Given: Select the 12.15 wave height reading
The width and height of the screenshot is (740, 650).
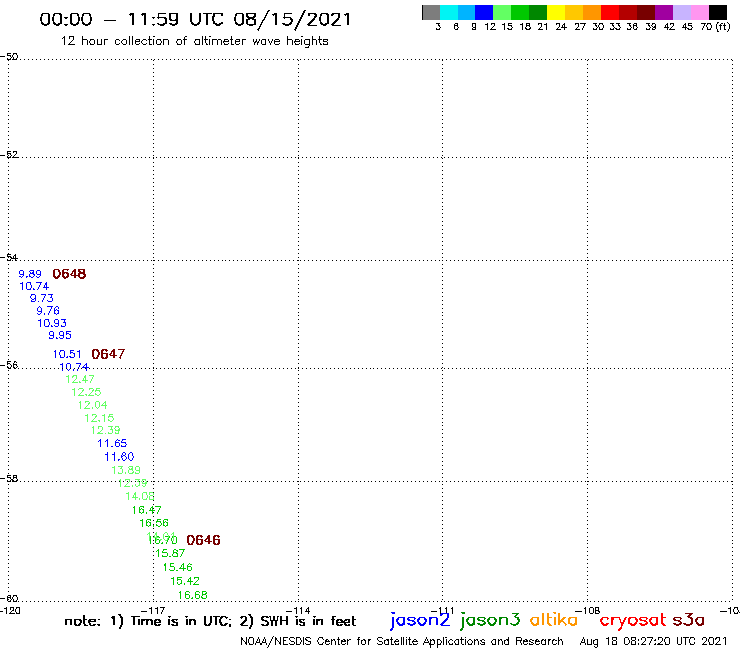Looking at the screenshot, I should click(x=99, y=418).
